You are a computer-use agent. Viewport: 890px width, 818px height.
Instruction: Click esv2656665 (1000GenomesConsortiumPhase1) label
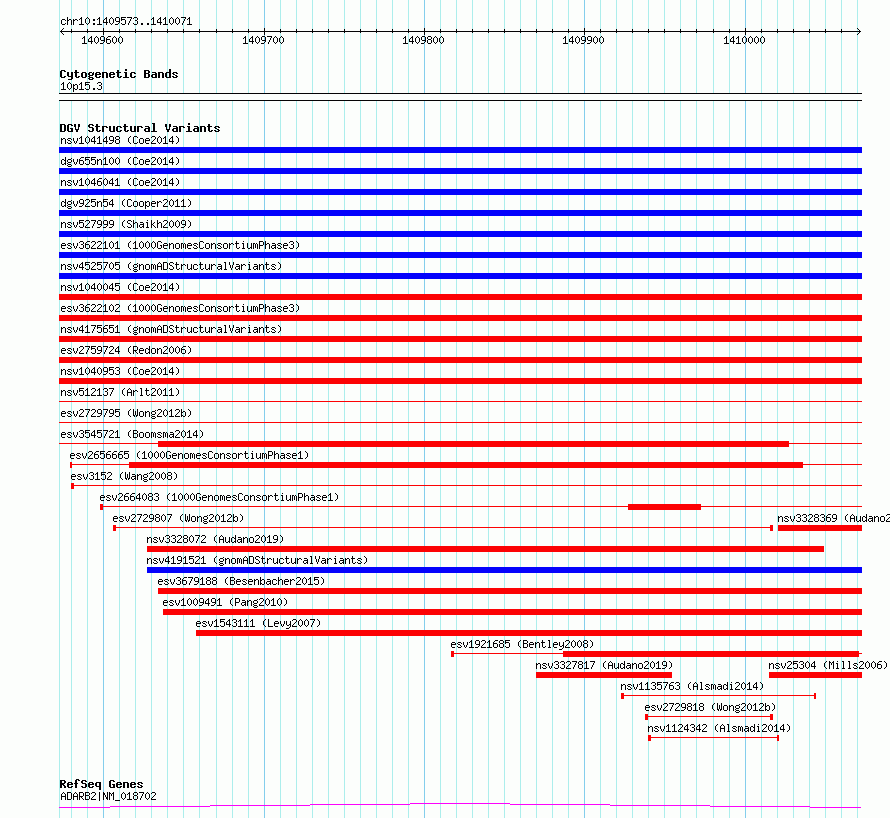tap(189, 455)
